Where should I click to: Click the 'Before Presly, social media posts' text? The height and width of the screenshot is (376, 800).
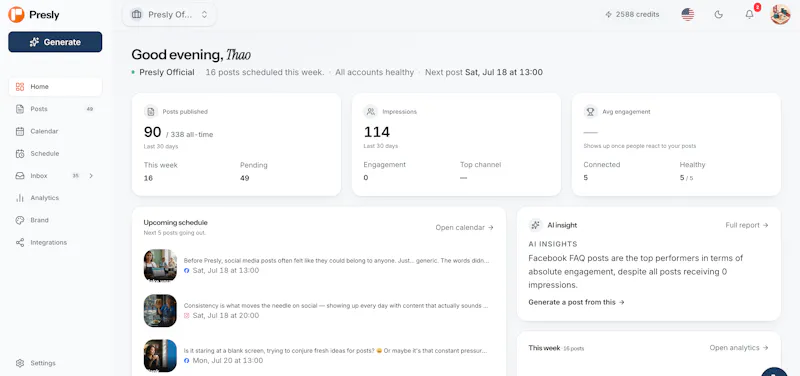(x=337, y=260)
